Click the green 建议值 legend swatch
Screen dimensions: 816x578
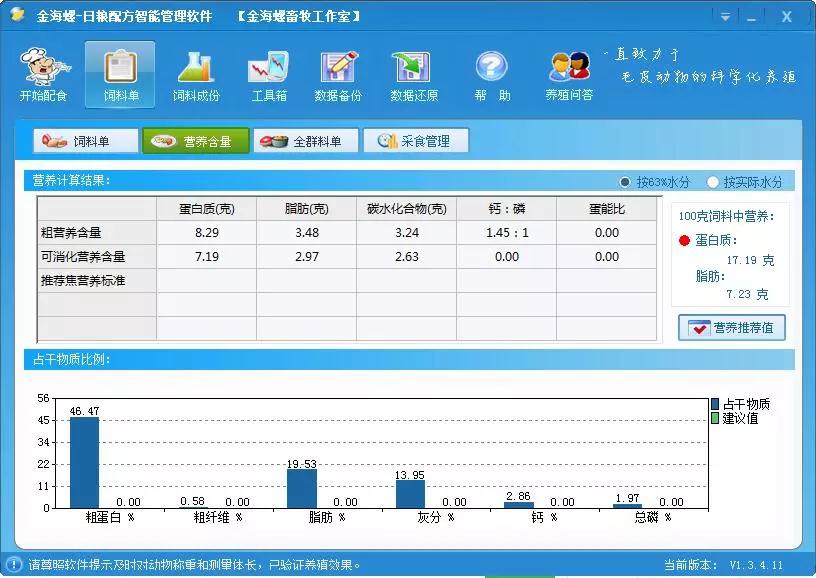coord(715,418)
